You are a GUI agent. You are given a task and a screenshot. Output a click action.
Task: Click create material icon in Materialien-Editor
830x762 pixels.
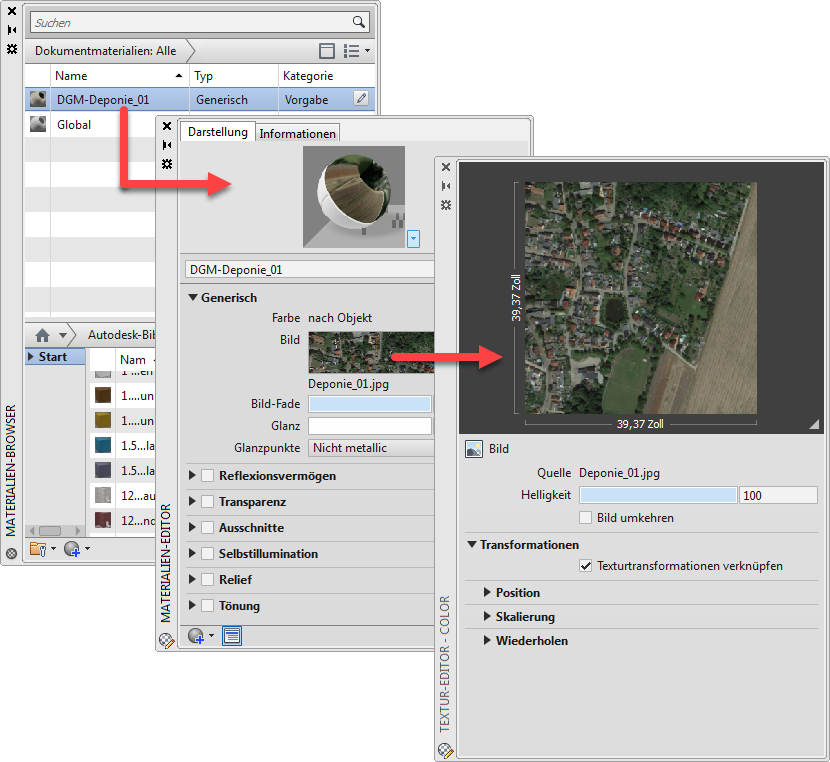[x=197, y=636]
